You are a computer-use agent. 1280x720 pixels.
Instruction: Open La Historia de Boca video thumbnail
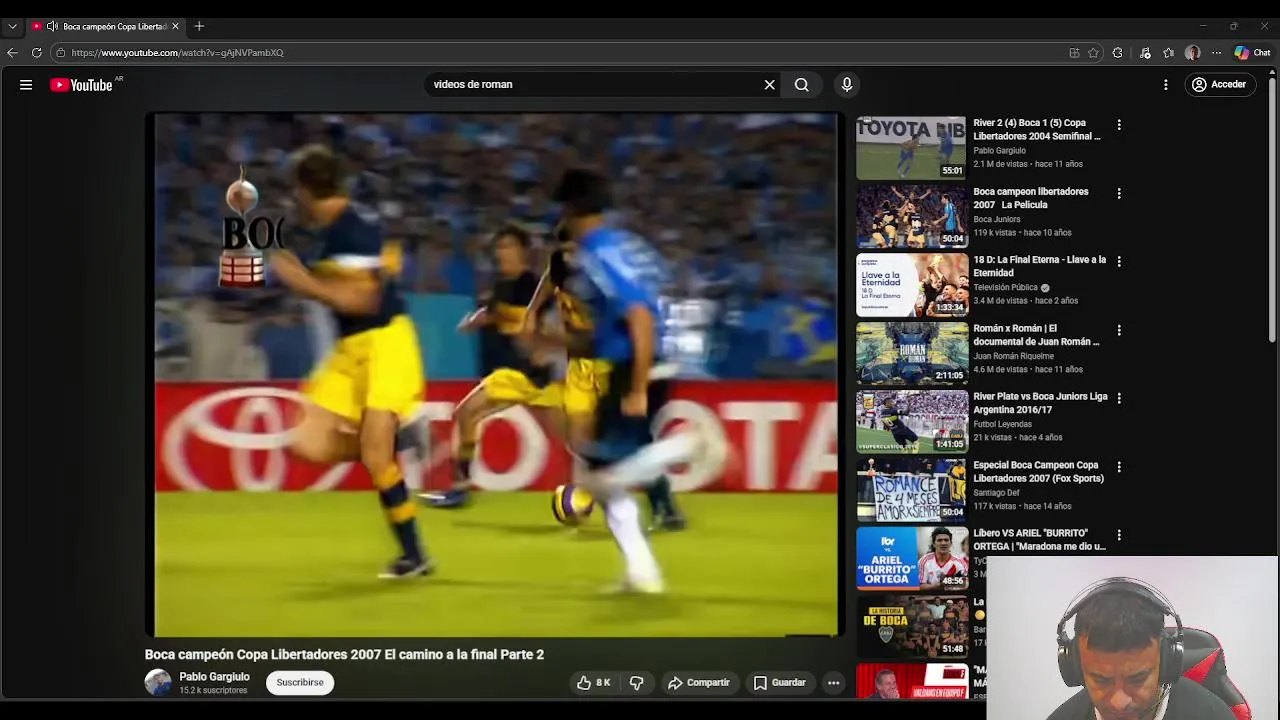pyautogui.click(x=911, y=626)
